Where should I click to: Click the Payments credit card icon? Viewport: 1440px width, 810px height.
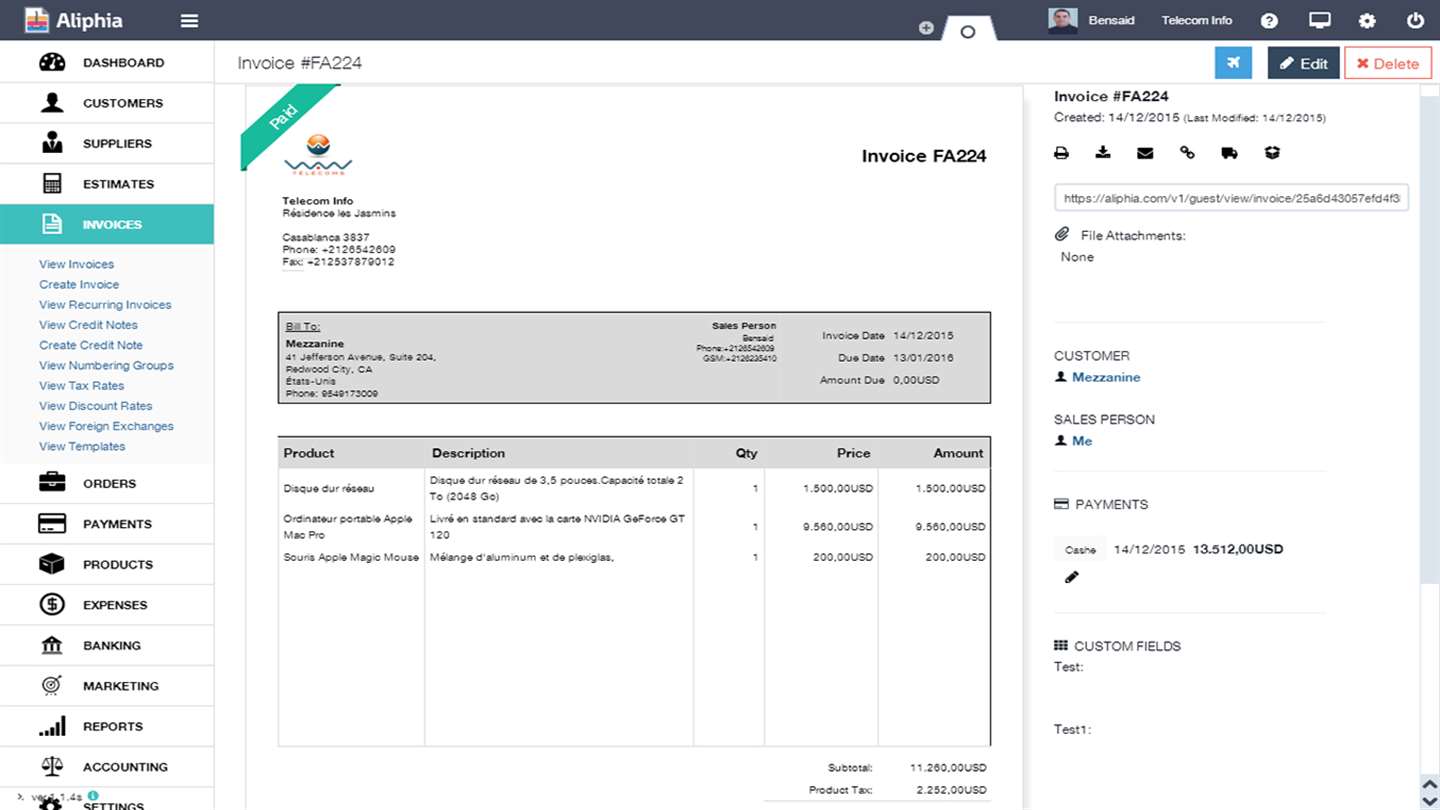[52, 524]
